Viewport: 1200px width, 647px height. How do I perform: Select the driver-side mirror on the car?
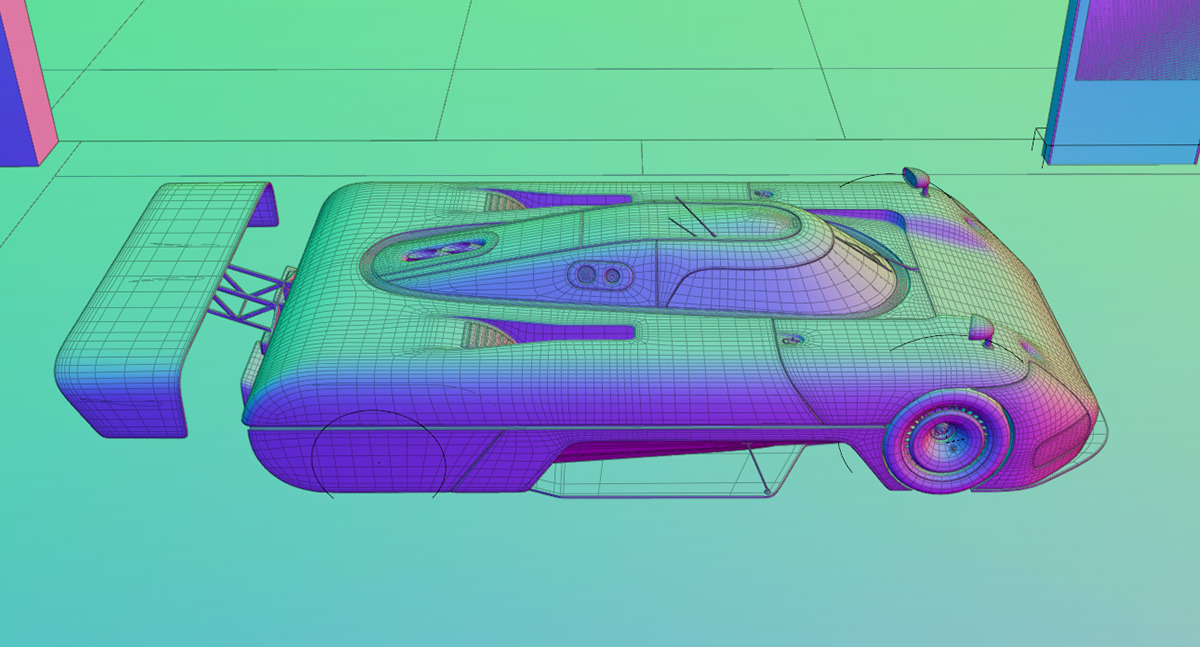click(x=983, y=330)
